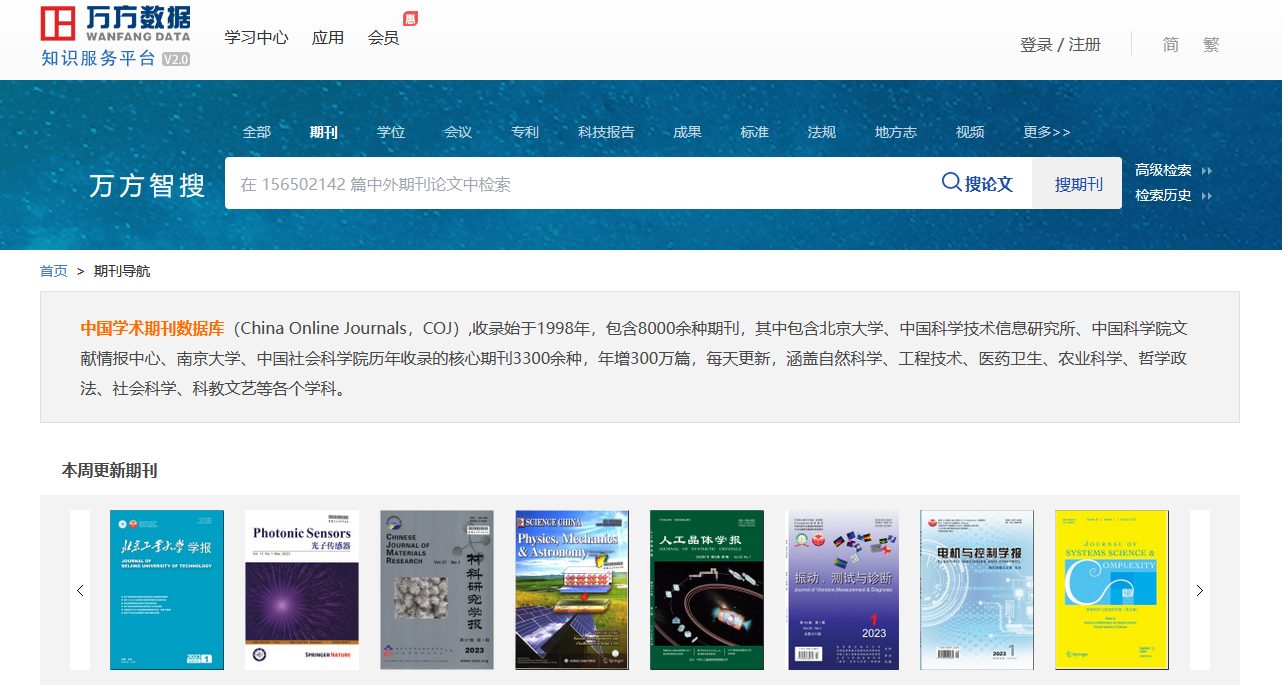The image size is (1282, 695).
Task: Open Science China Physics journal cover
Action: [572, 590]
